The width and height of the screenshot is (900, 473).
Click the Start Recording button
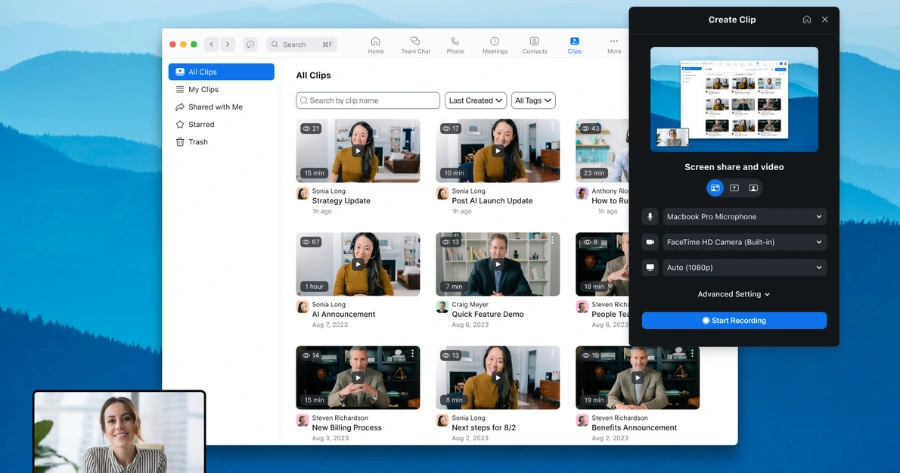coord(734,320)
